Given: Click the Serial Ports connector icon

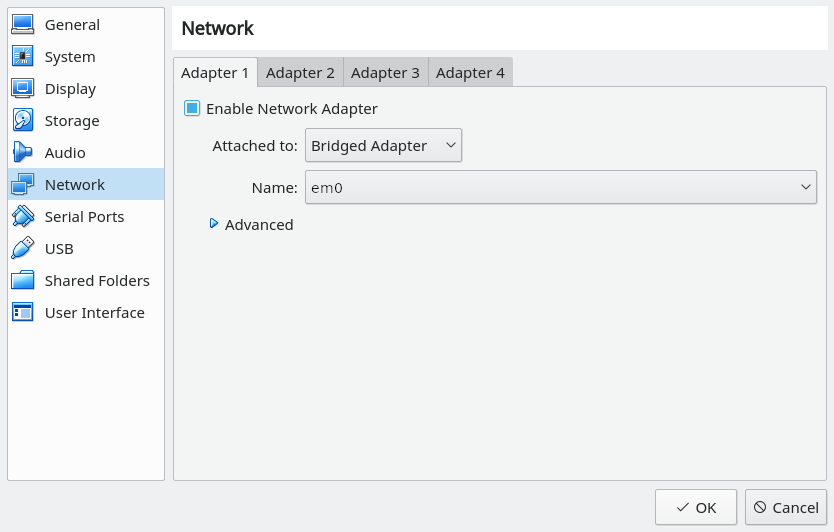Looking at the screenshot, I should point(23,216).
